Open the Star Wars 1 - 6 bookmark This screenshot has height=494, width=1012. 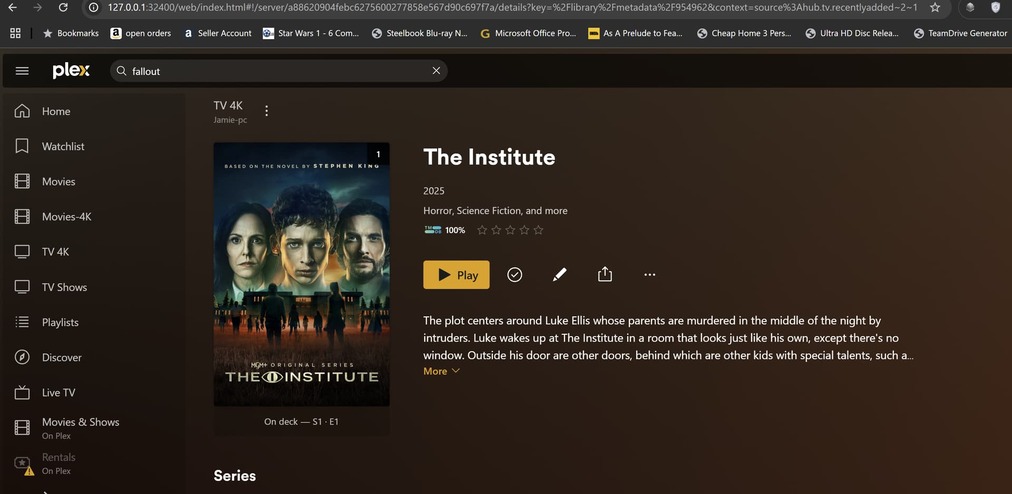(x=311, y=33)
